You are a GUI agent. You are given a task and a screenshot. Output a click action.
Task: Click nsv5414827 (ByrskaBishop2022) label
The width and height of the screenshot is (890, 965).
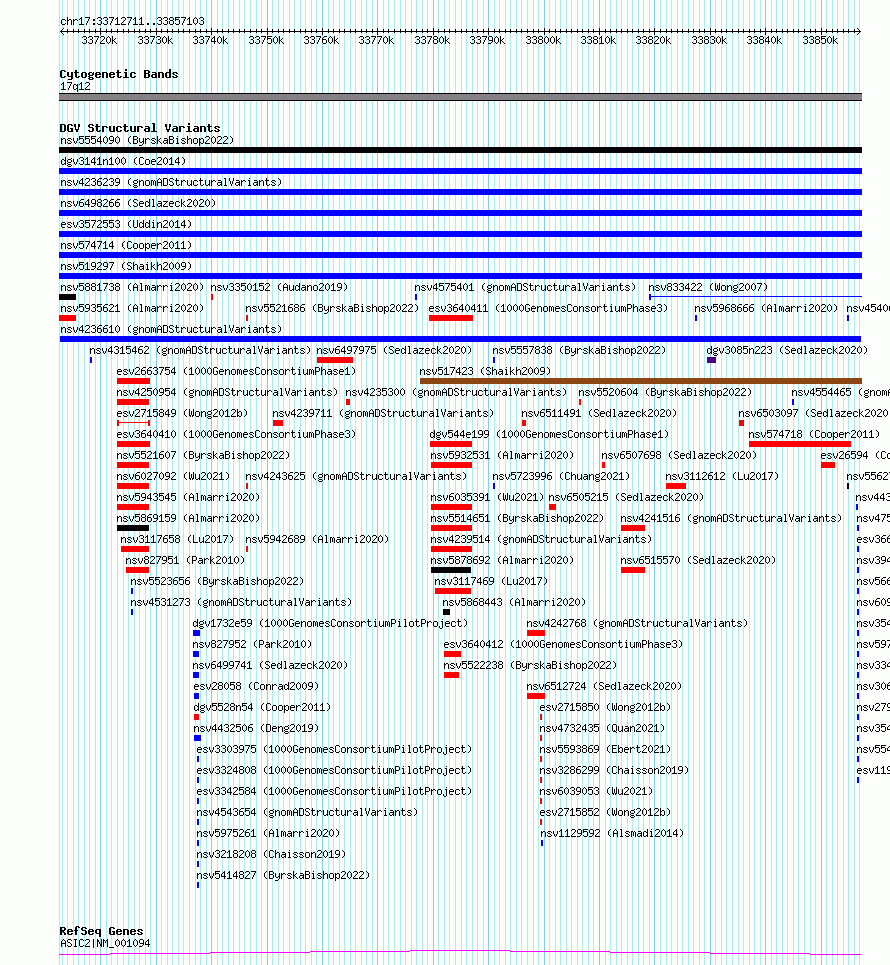tap(283, 875)
